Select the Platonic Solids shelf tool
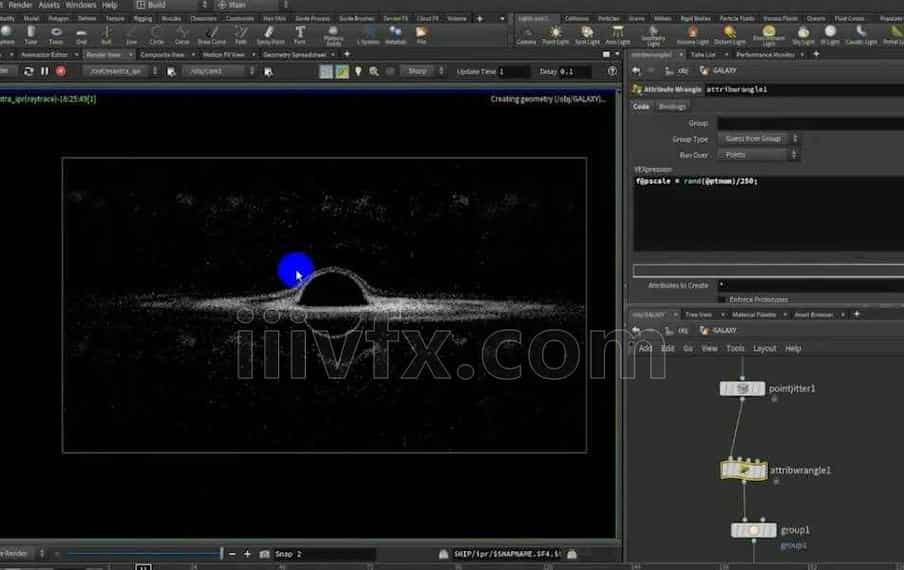 point(333,36)
